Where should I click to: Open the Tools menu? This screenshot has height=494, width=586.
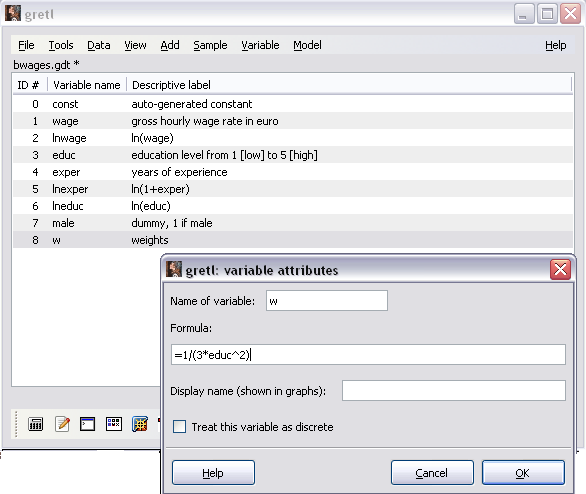coord(61,45)
